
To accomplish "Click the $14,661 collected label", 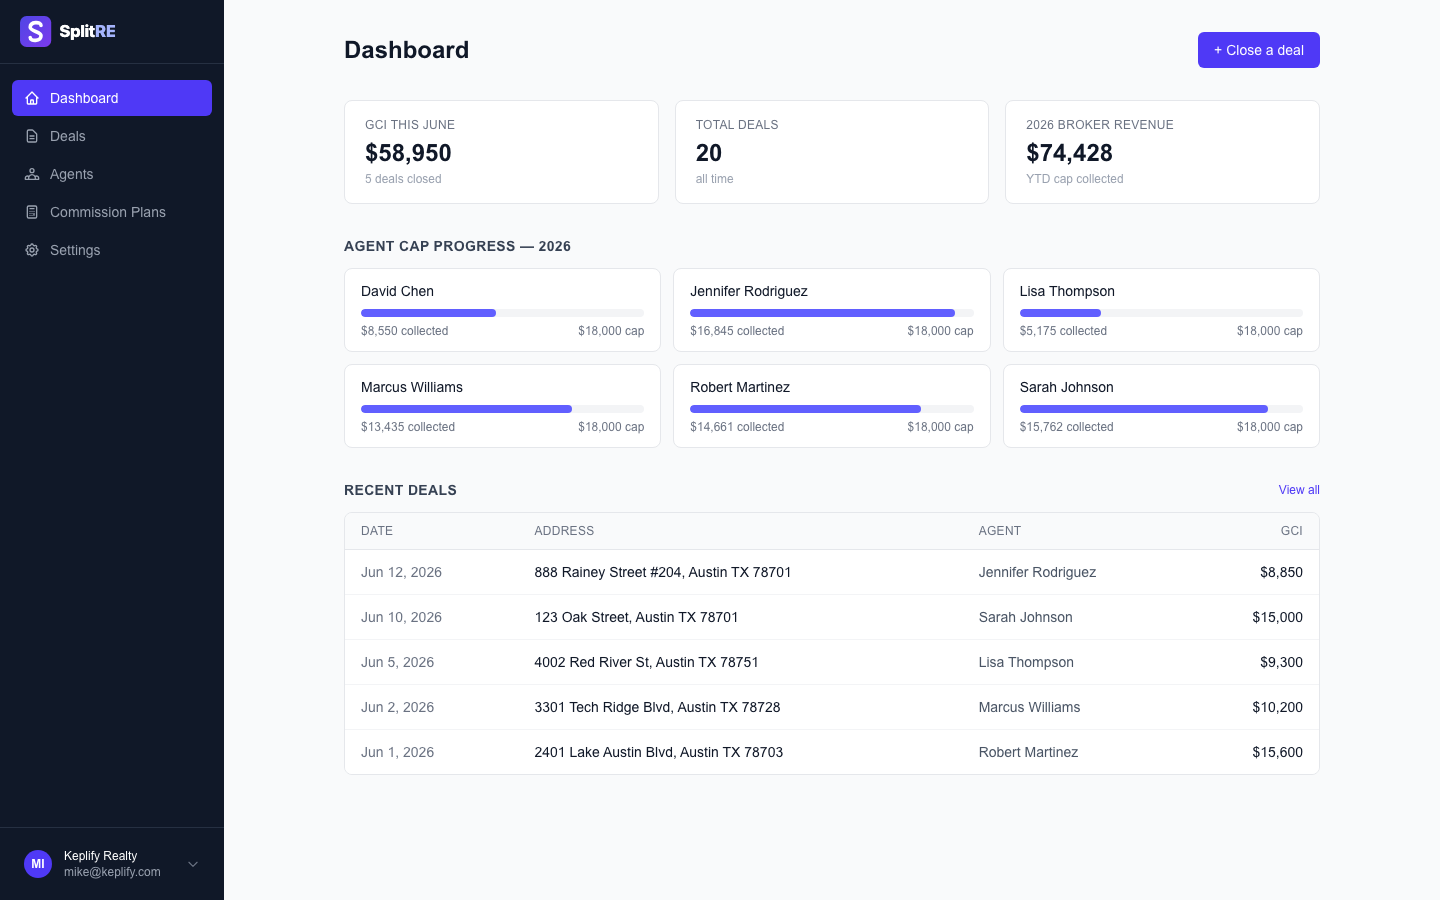I will click(x=737, y=427).
